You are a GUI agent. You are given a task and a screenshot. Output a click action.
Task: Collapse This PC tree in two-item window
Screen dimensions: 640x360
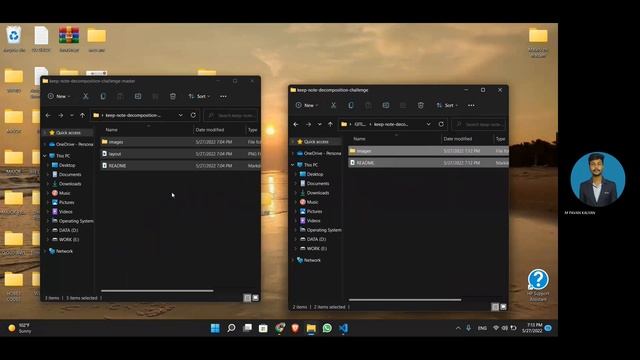coord(293,165)
